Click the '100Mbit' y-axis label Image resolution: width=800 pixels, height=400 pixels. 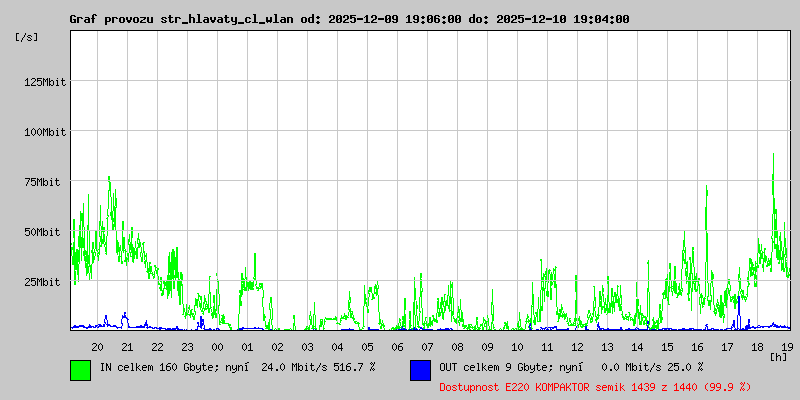[x=45, y=132]
